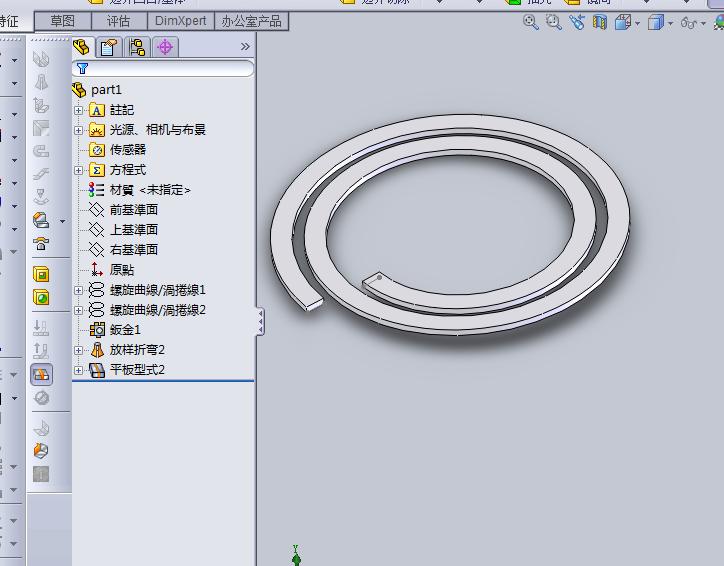Click the Previous View icon

tap(577, 22)
